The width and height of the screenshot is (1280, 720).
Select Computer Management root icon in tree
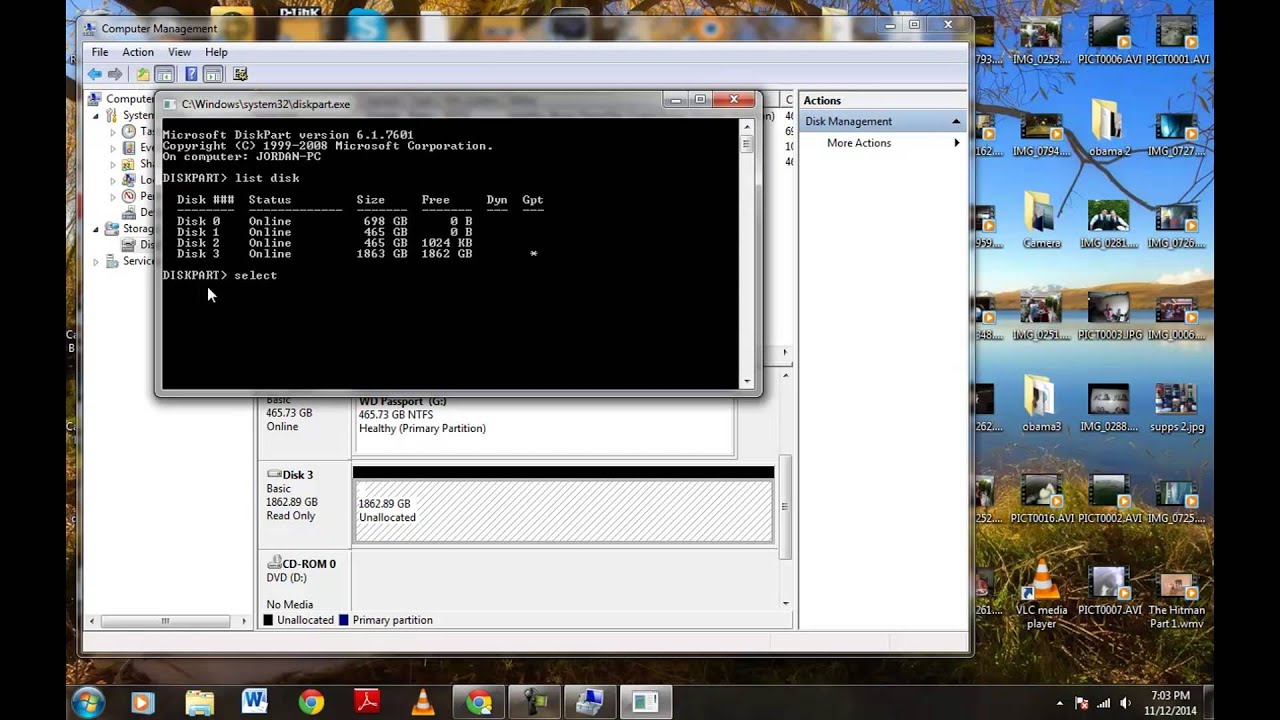(x=94, y=99)
